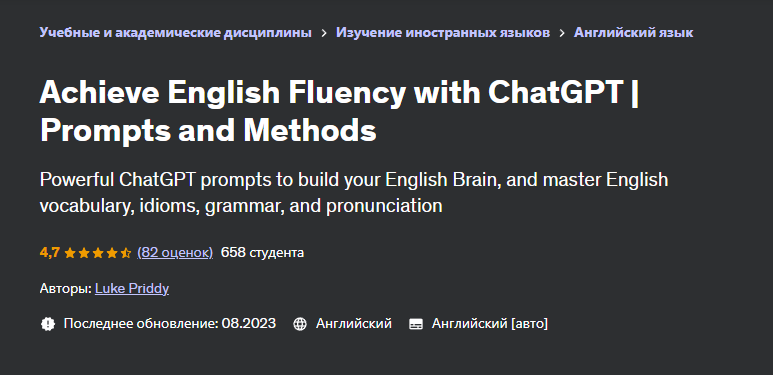The width and height of the screenshot is (773, 375).
Task: Click the closed captions subtitle icon
Action: point(416,324)
